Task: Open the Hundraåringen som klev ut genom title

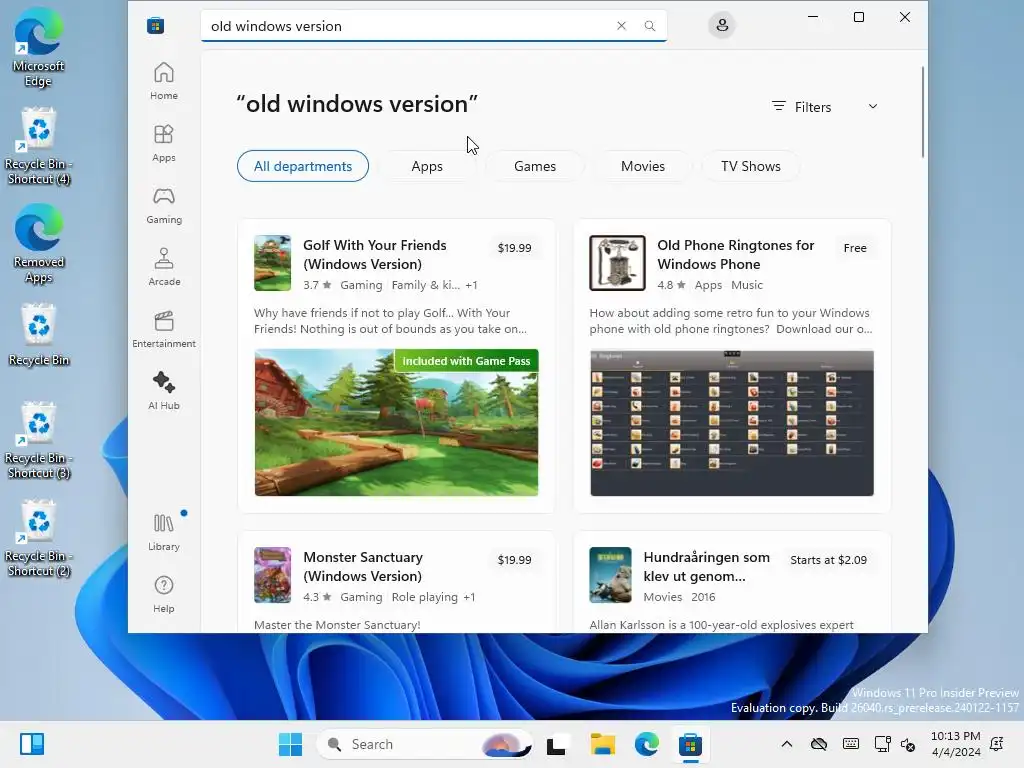Action: click(707, 566)
